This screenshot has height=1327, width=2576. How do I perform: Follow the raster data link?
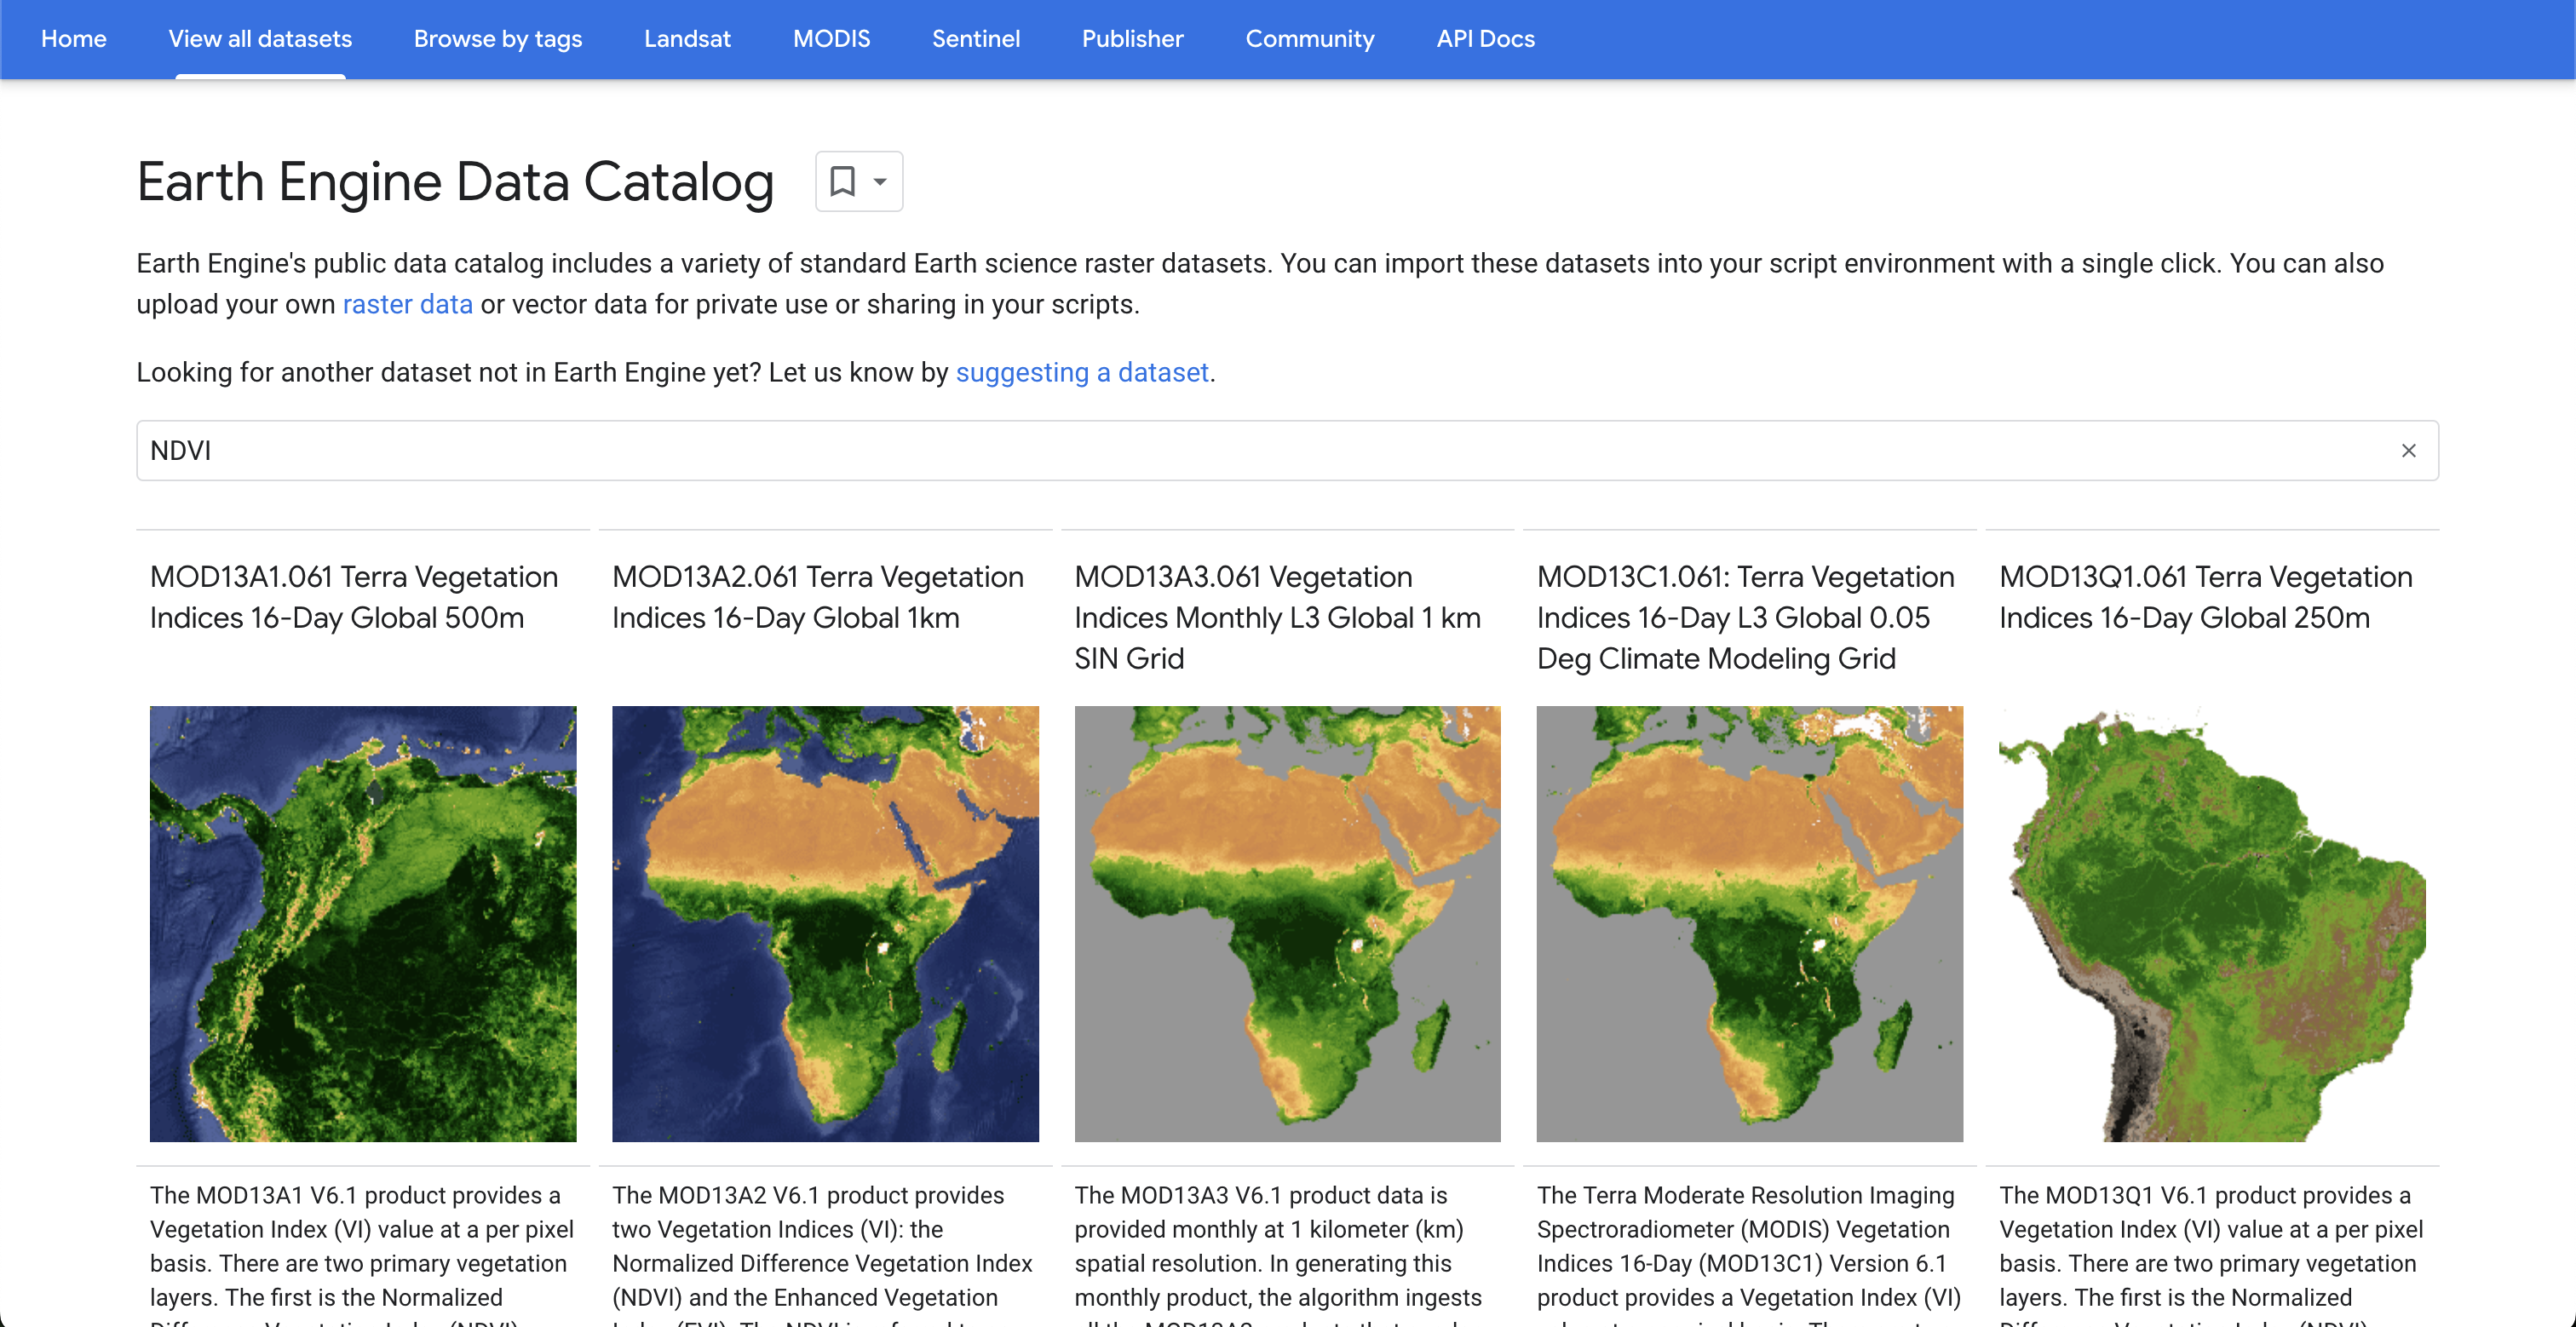tap(407, 304)
